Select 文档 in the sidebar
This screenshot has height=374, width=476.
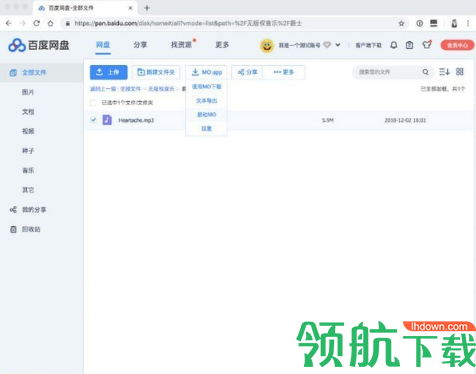coord(28,112)
